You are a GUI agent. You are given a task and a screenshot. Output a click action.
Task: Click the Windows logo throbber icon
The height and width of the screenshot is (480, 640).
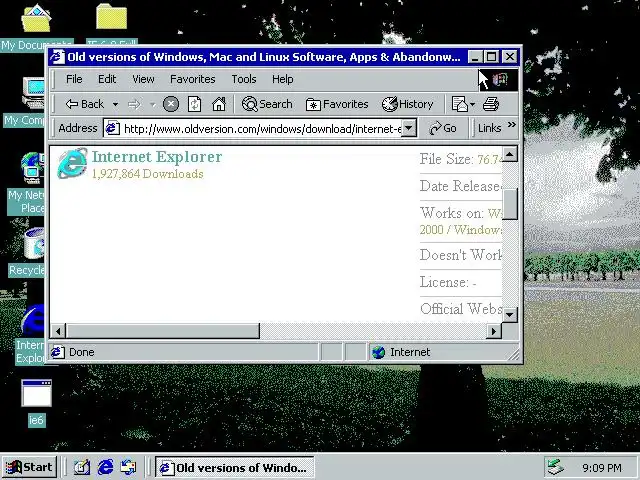pos(499,80)
